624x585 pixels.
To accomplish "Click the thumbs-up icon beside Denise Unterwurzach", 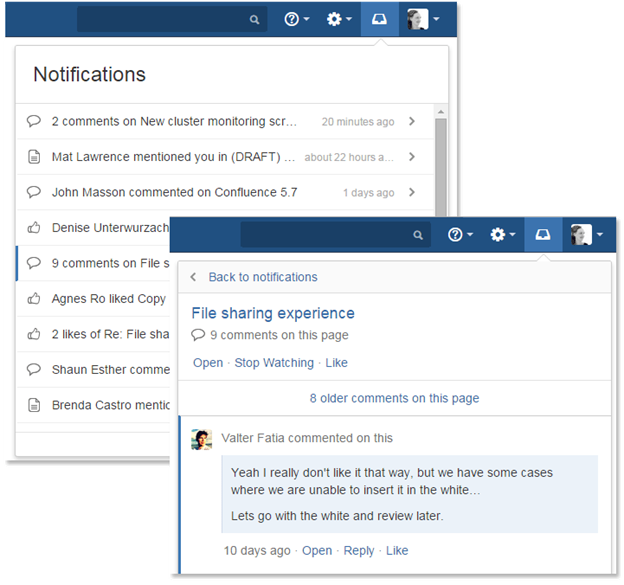I will pos(34,228).
